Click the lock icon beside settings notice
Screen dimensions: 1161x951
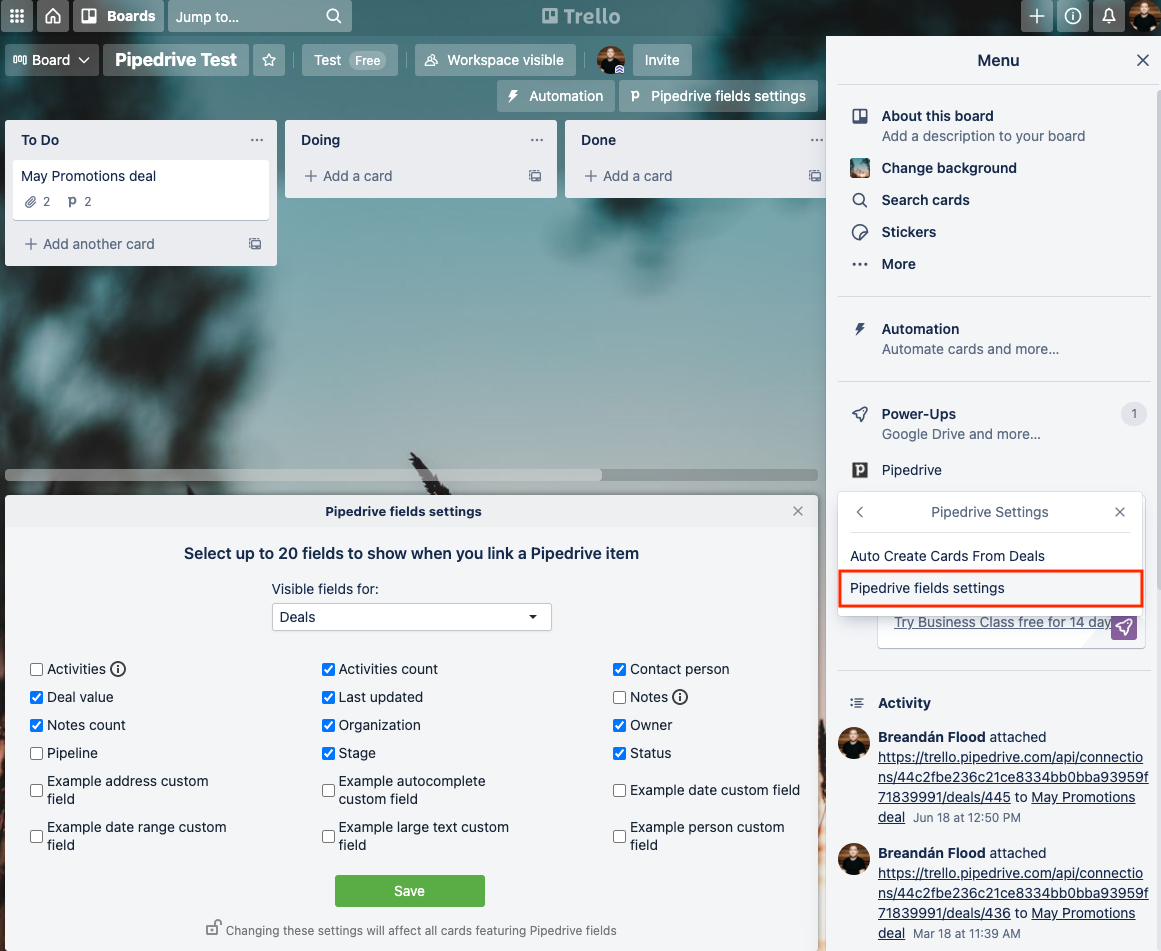point(213,927)
